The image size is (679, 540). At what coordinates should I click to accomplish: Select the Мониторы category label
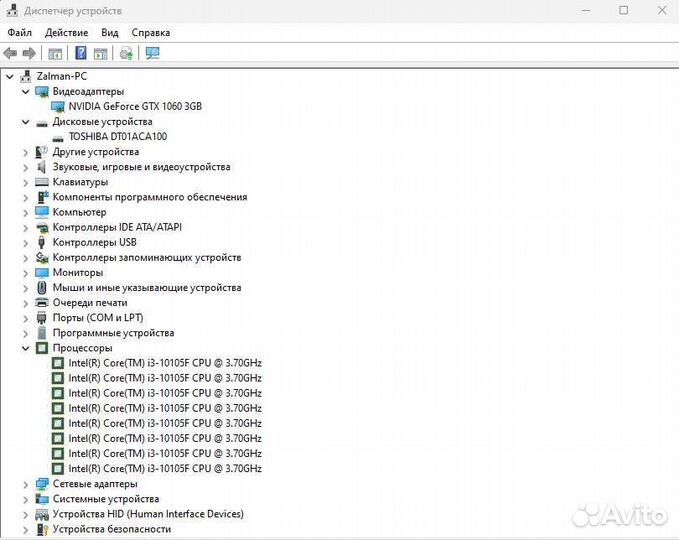[x=77, y=272]
